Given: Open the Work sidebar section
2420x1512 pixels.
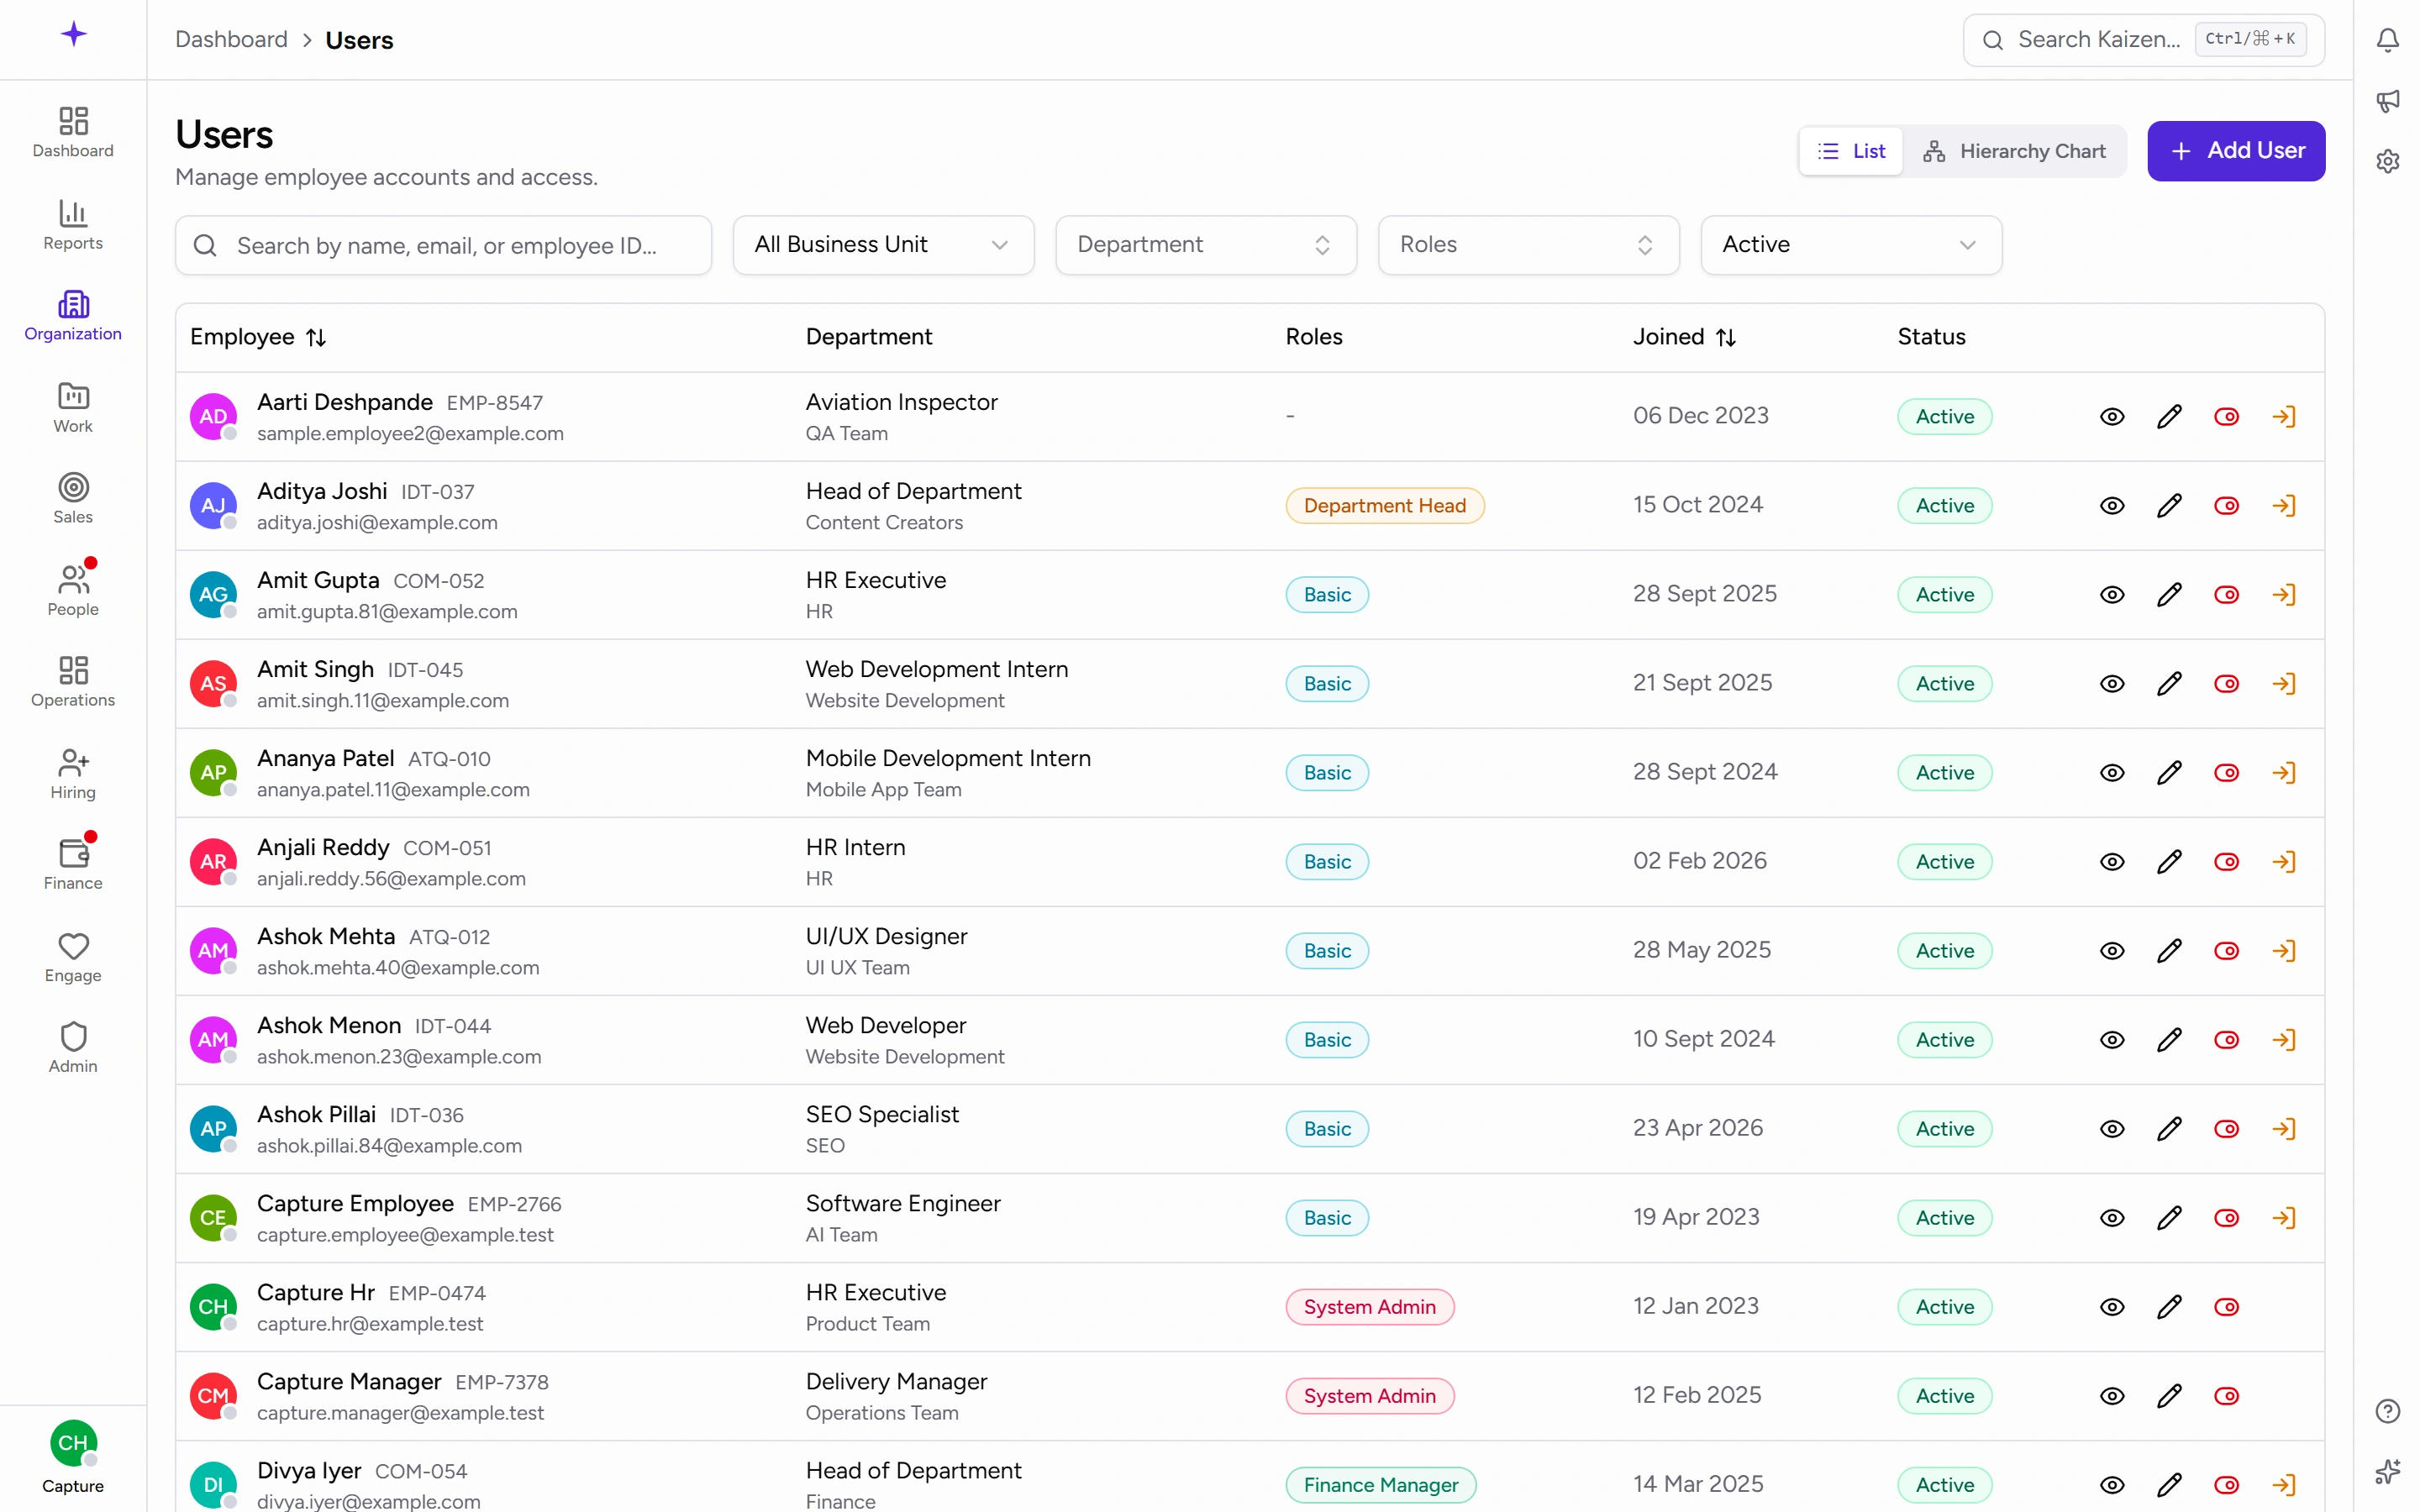Looking at the screenshot, I should point(73,408).
